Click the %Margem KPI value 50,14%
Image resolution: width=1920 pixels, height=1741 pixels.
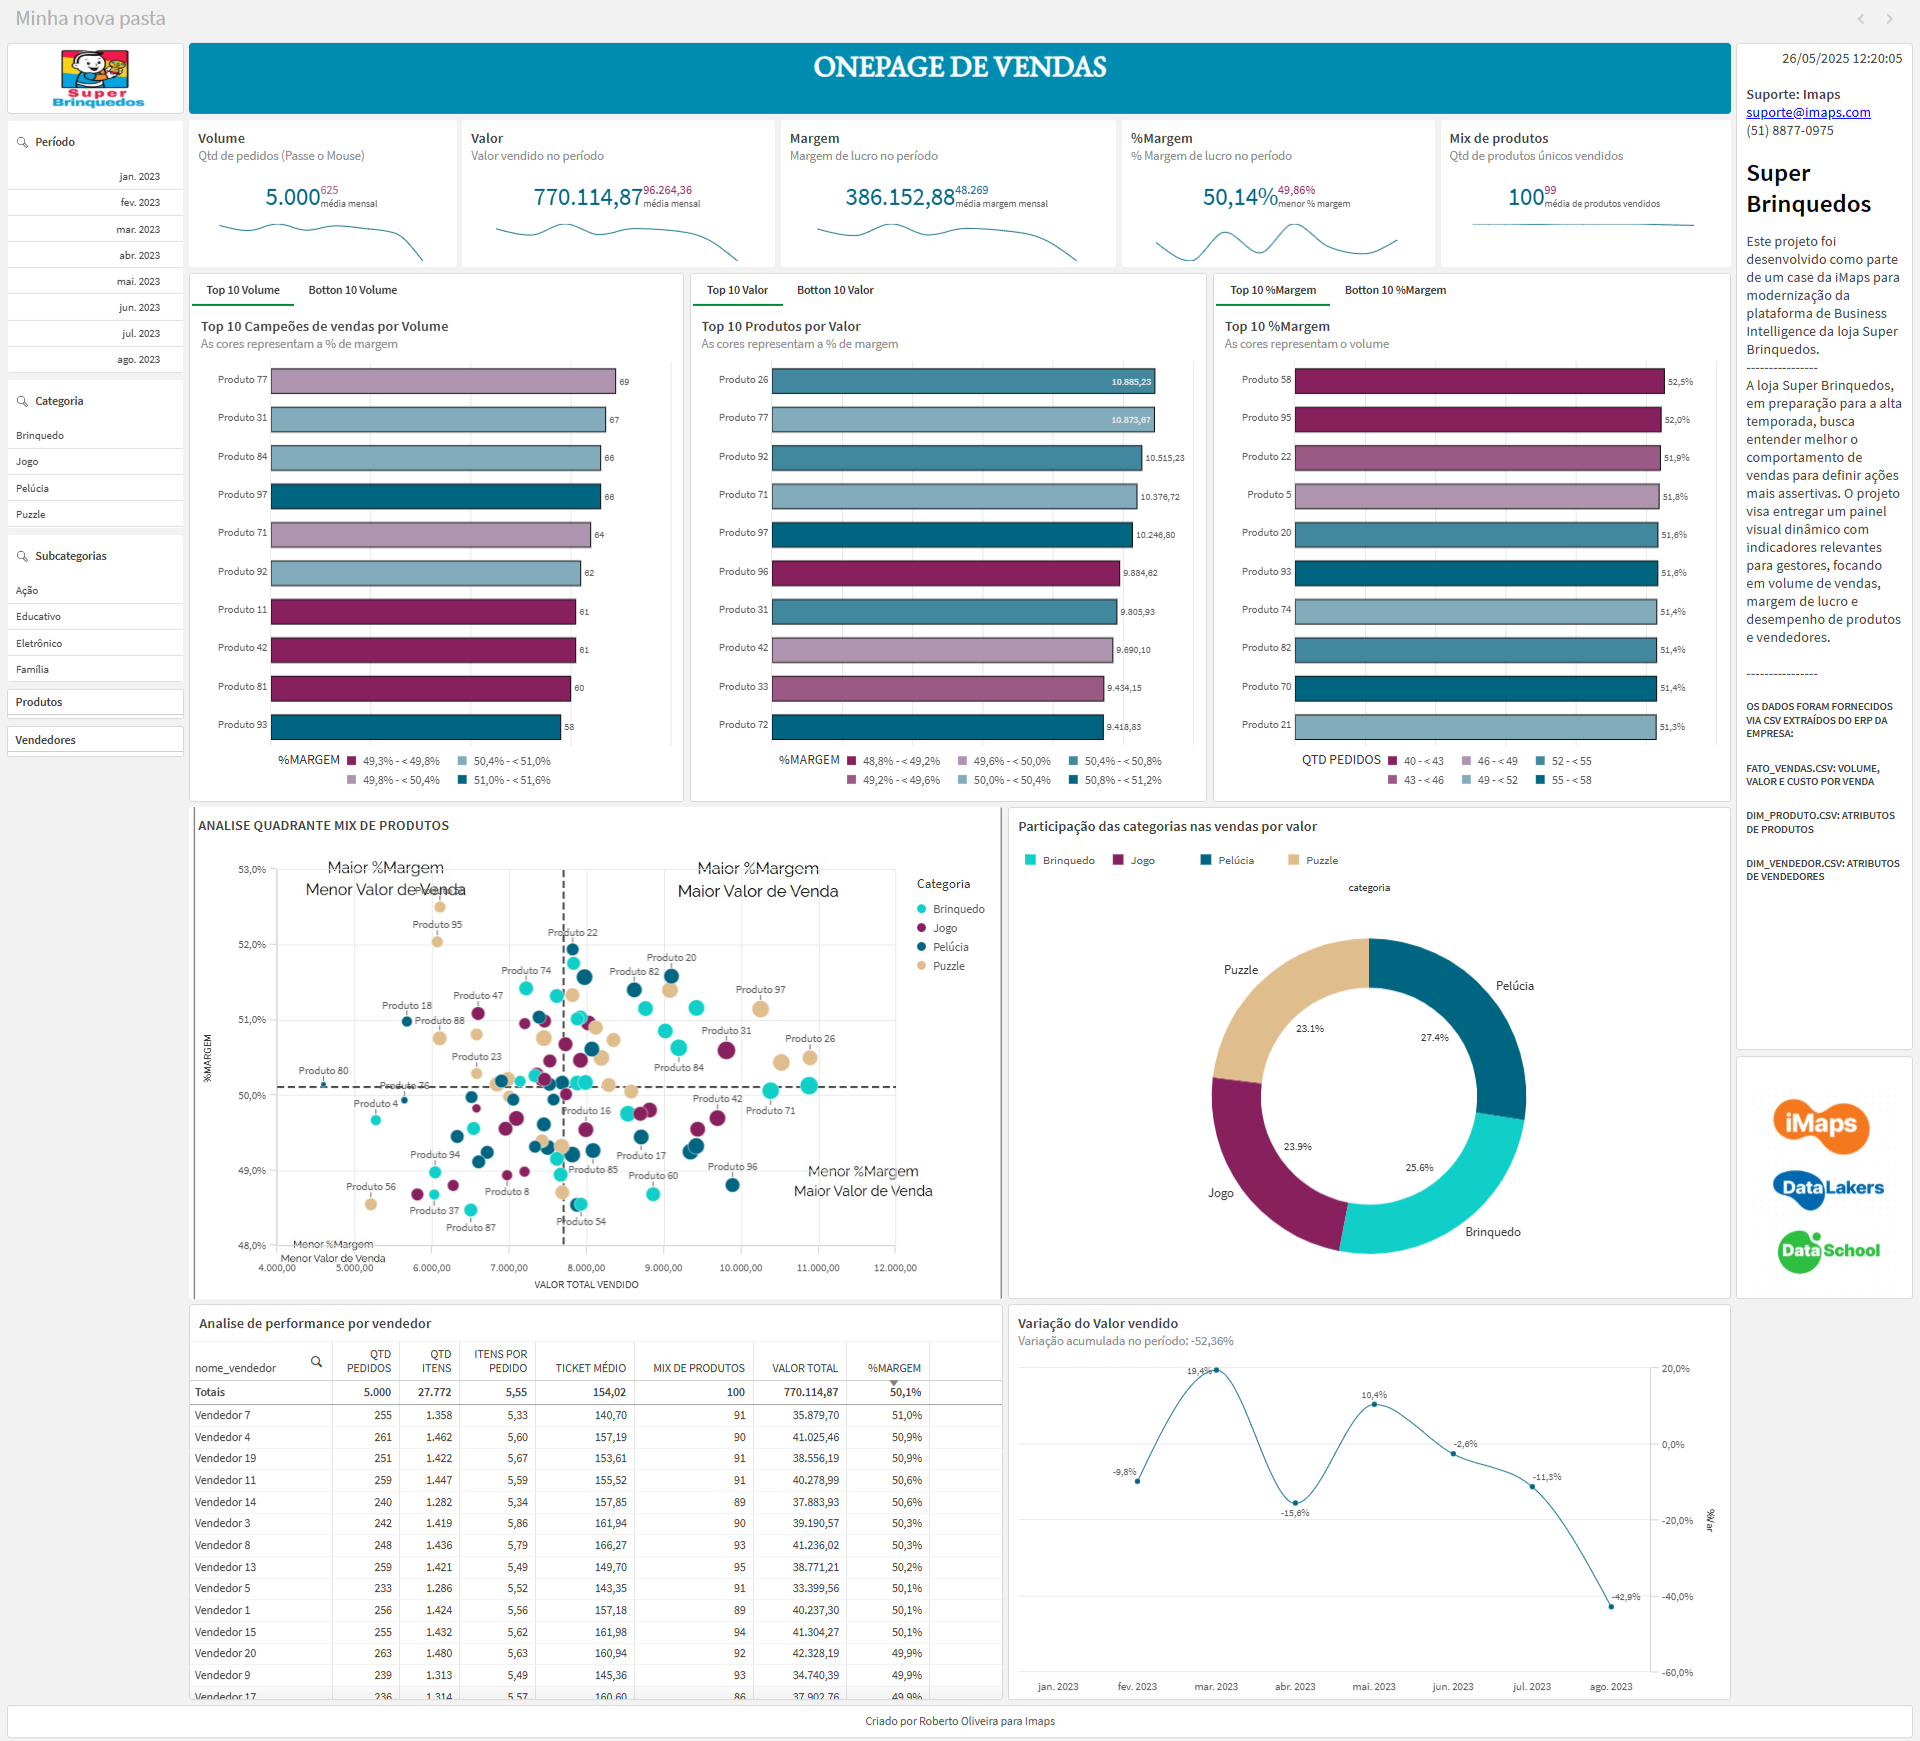click(1240, 197)
